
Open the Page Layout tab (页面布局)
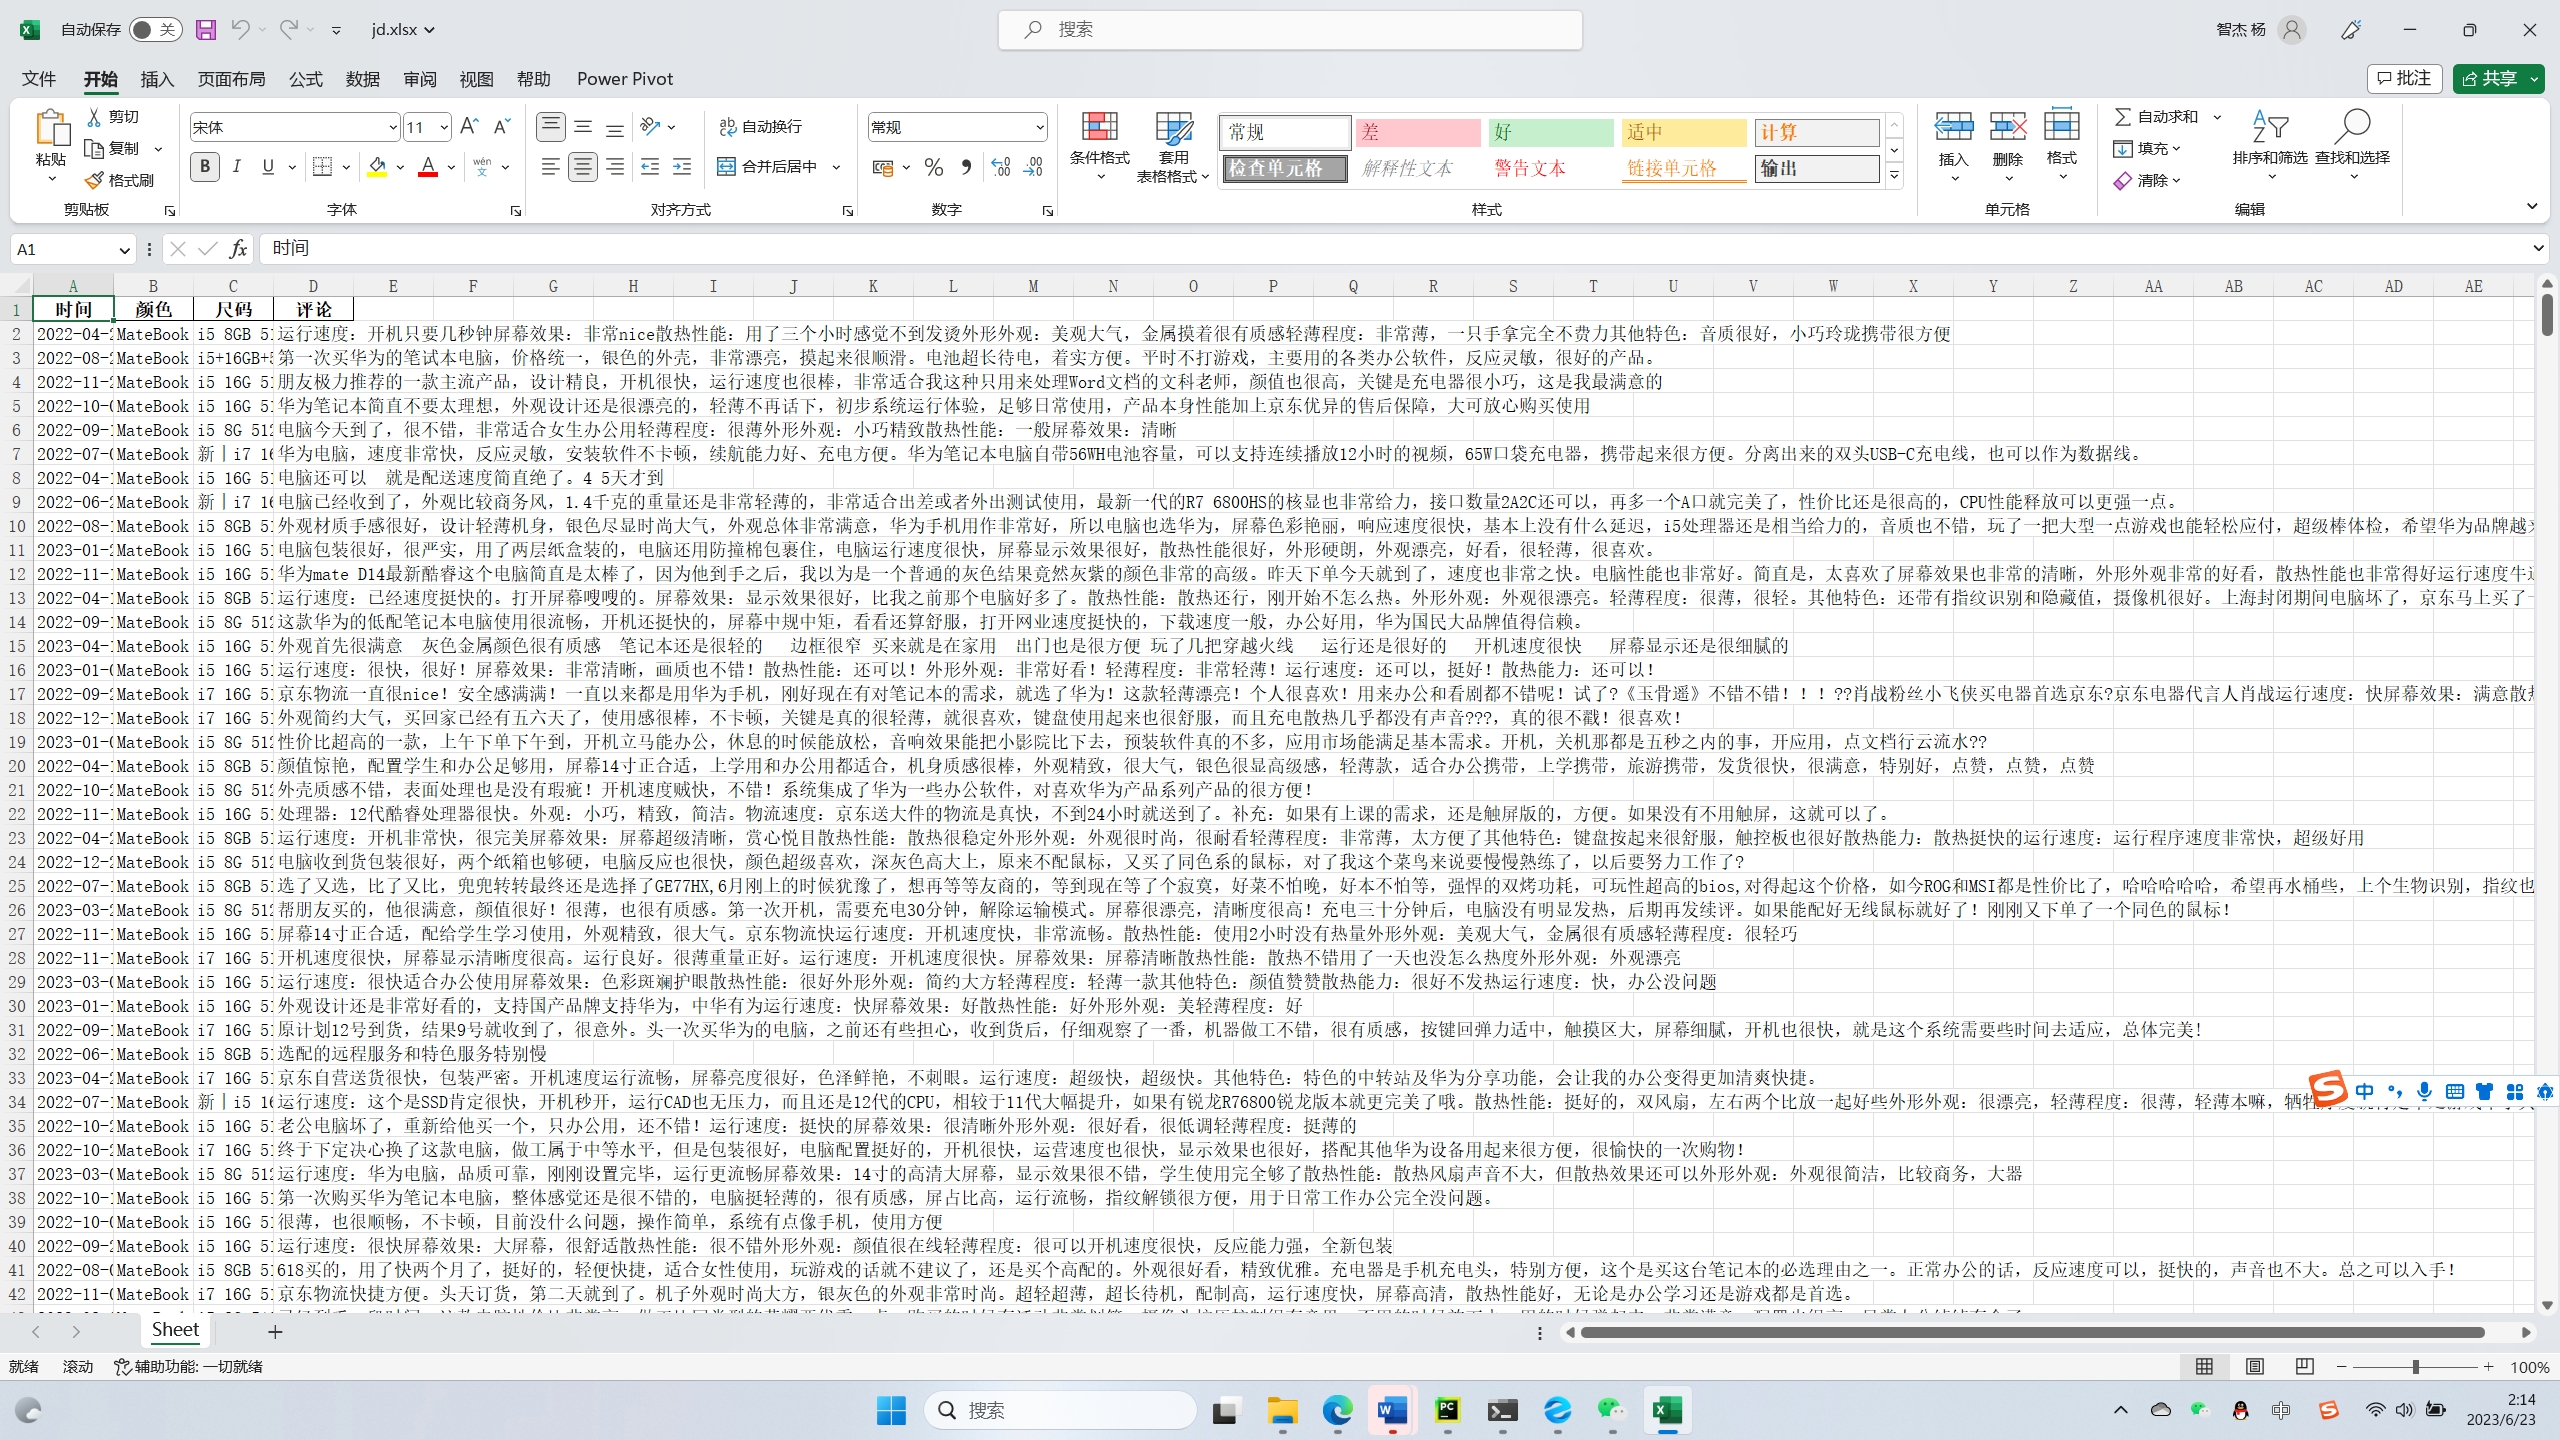tap(231, 79)
